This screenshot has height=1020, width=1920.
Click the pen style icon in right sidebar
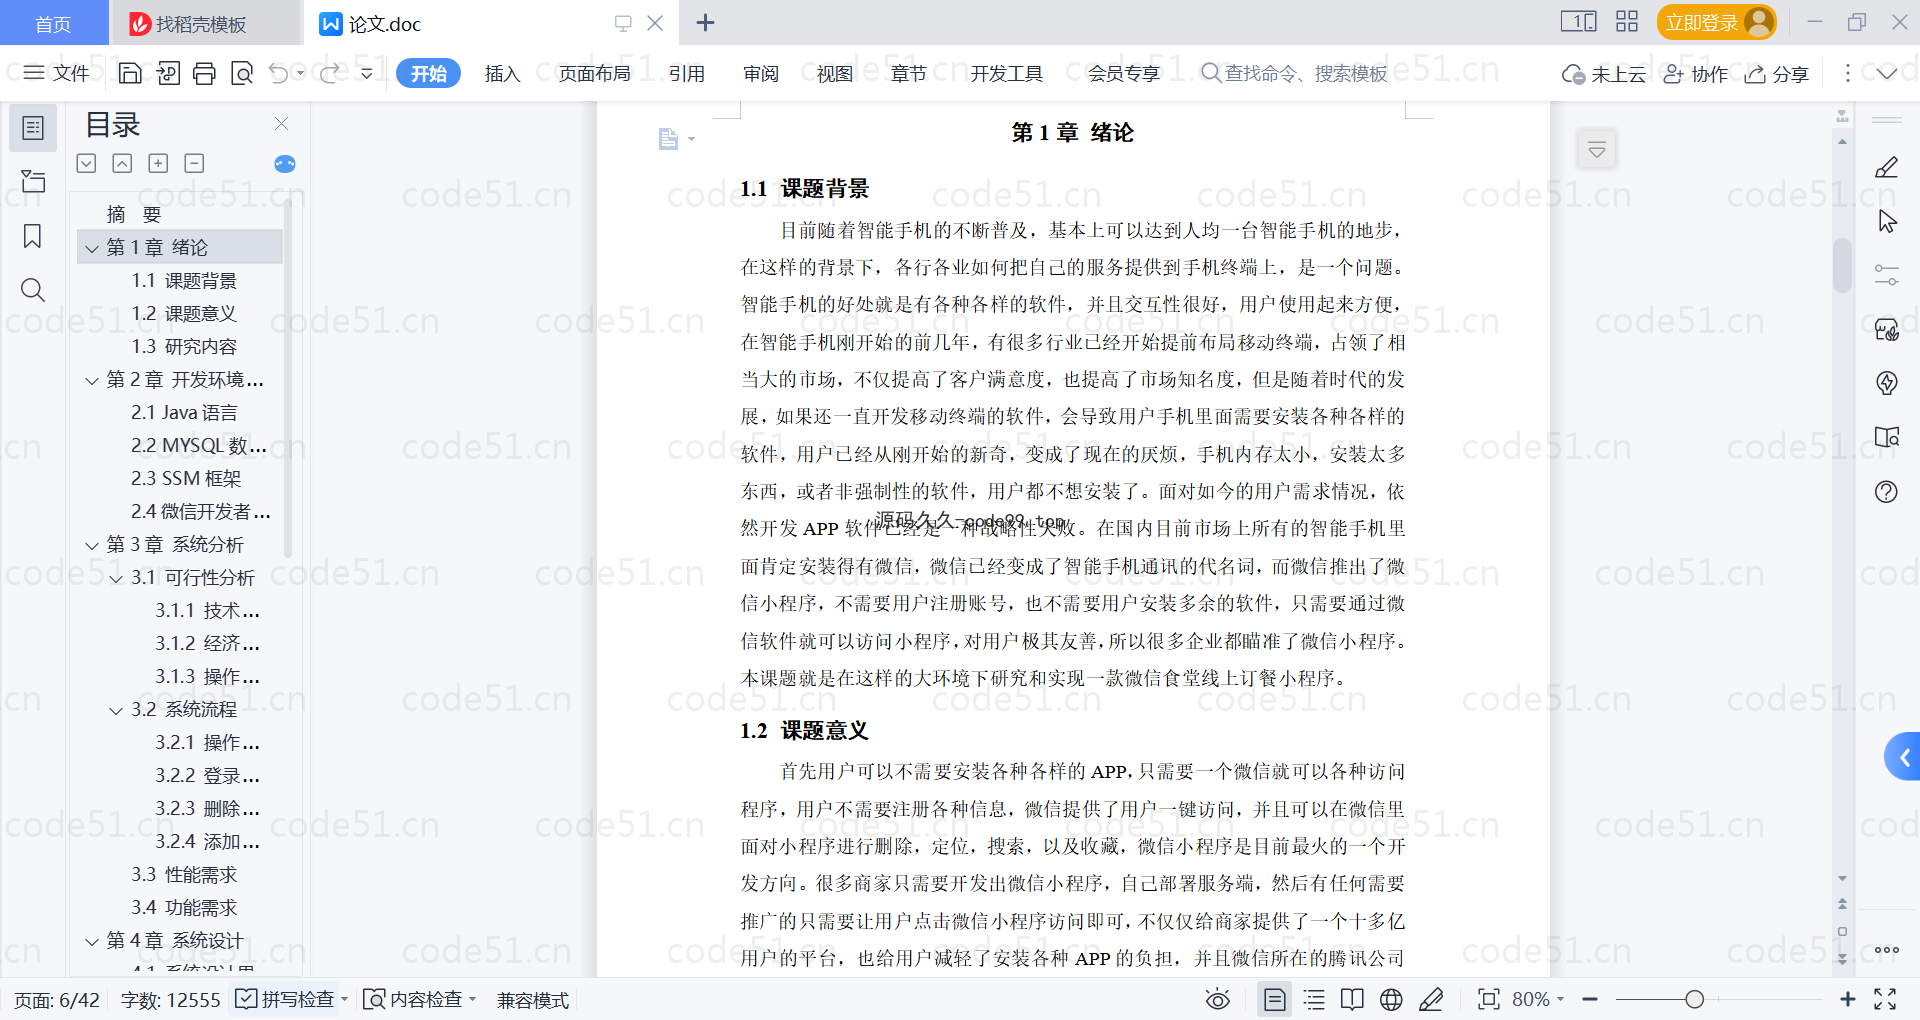(1886, 167)
